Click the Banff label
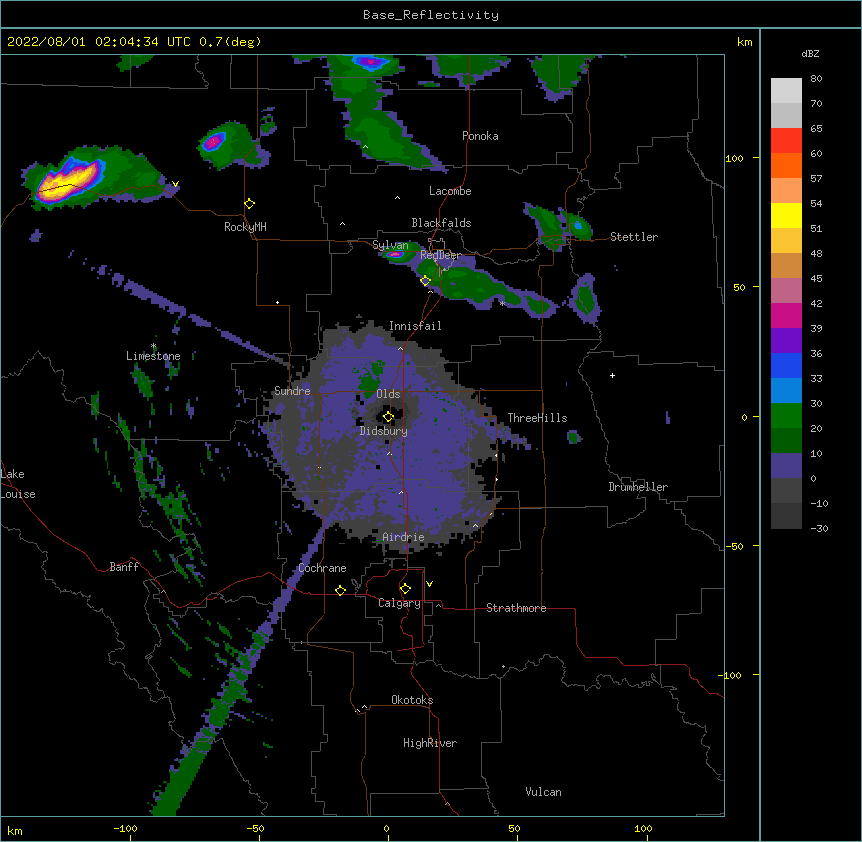 (124, 567)
